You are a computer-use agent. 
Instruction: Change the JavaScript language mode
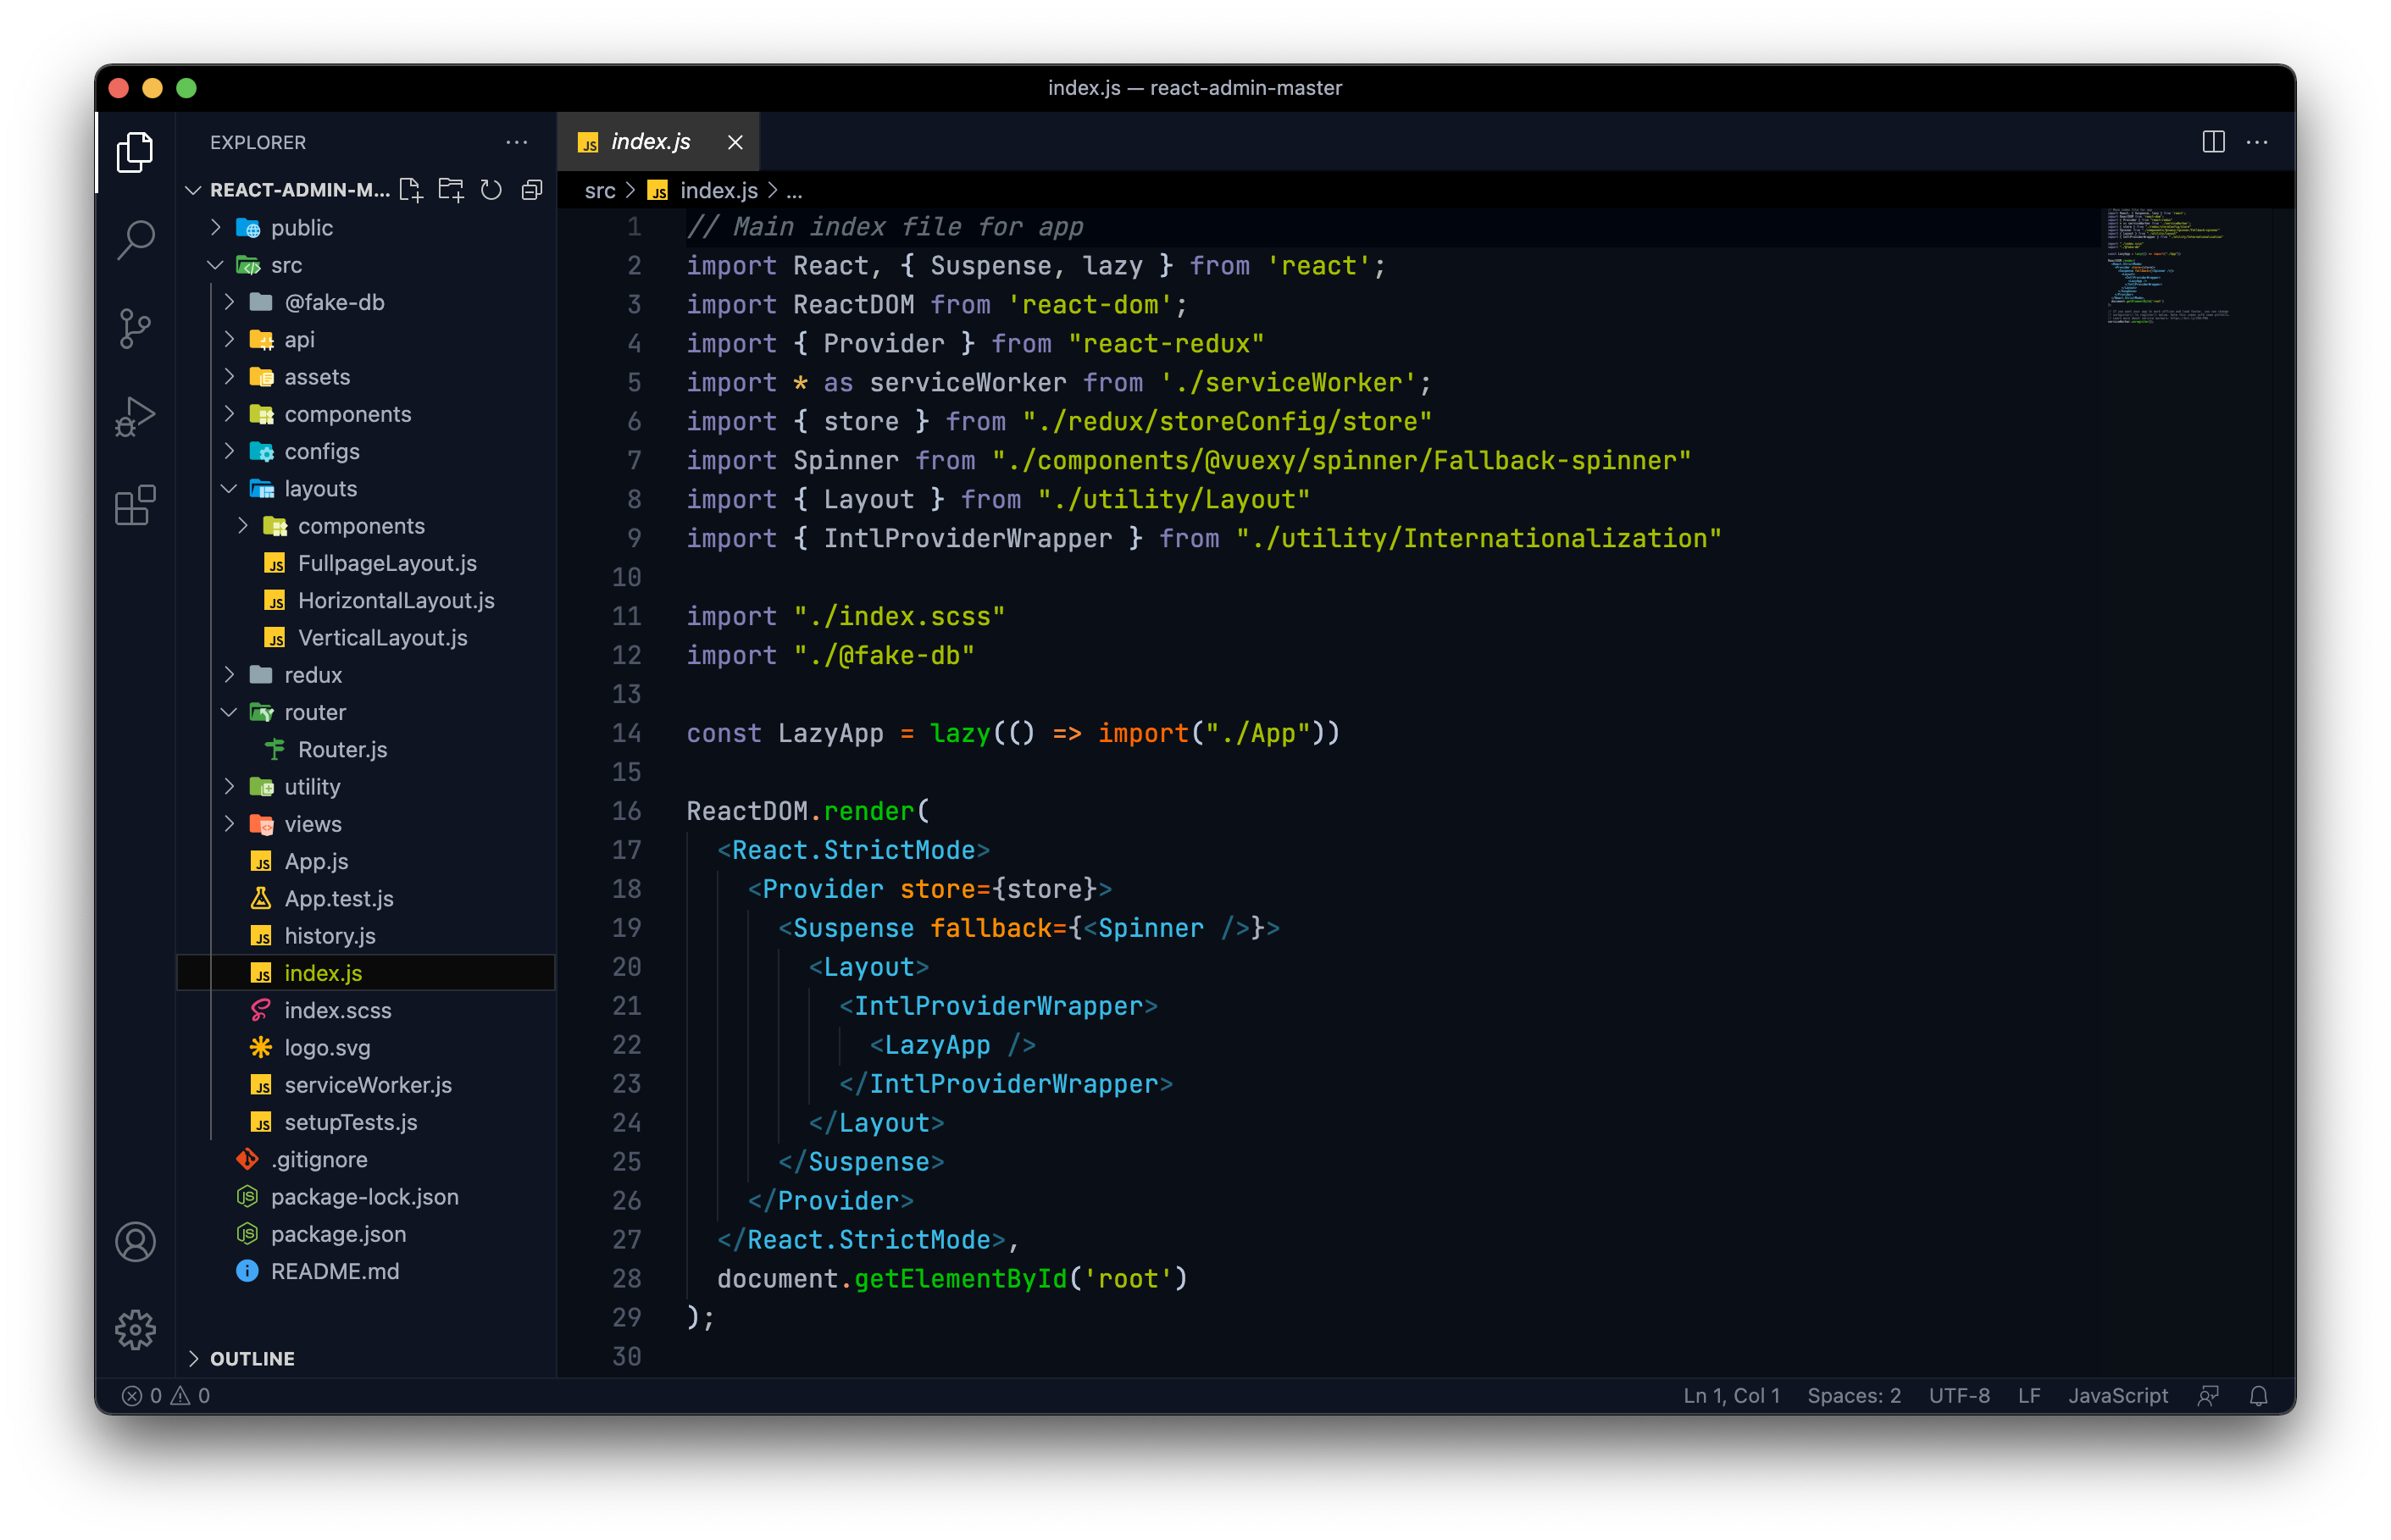2117,1395
